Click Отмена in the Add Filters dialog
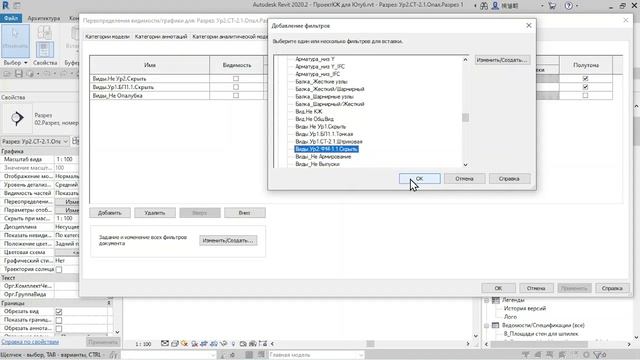Screen dimensions: 640x360 (x=464, y=179)
